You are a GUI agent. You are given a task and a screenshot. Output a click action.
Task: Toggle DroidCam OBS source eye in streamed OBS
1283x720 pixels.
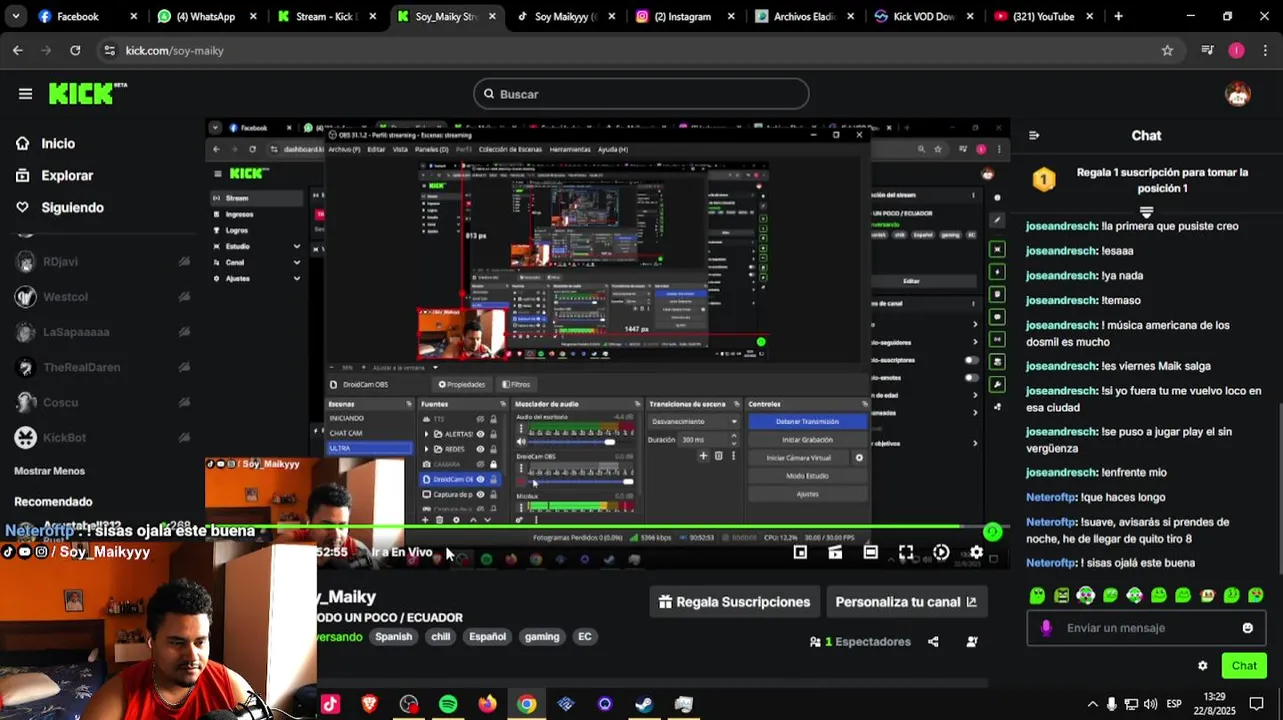pyautogui.click(x=480, y=479)
